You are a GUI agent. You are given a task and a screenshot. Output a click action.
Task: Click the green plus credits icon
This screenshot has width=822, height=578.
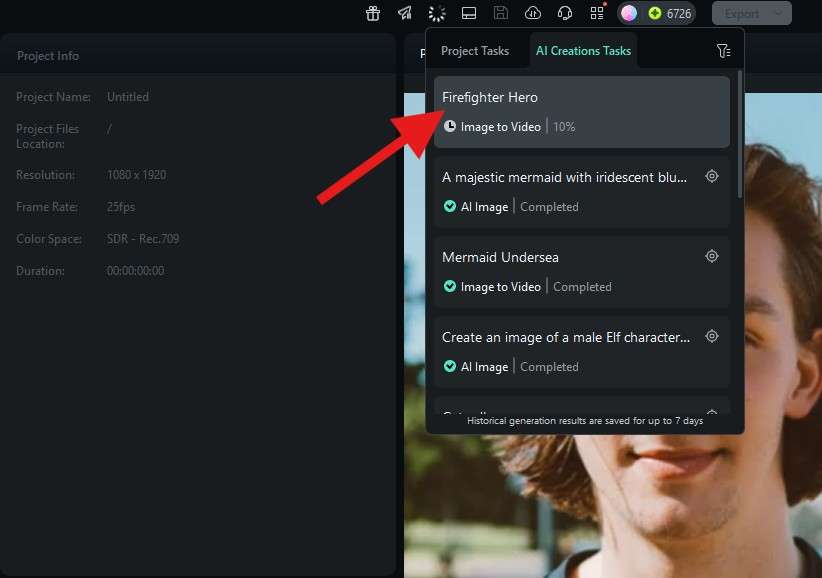pos(655,13)
